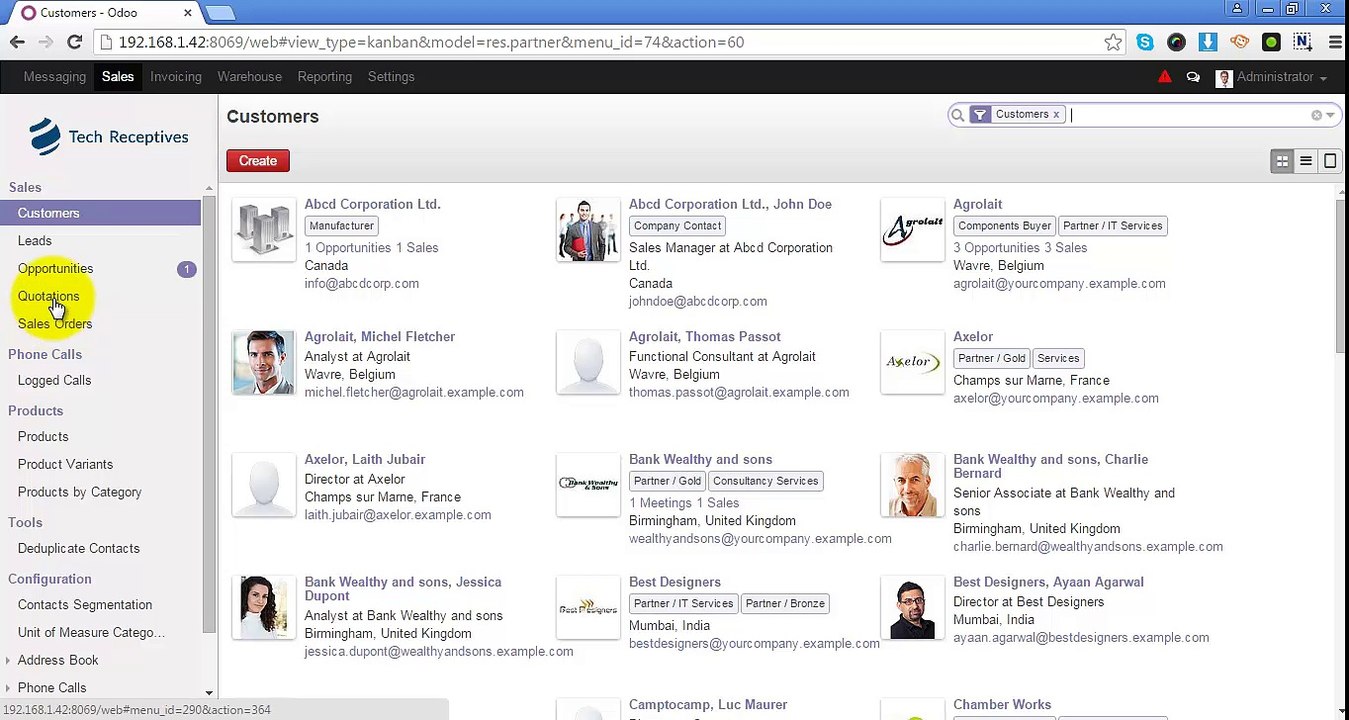Screen dimensions: 1349x720
Task: Click the Agrolait logo thumbnail
Action: tap(912, 230)
